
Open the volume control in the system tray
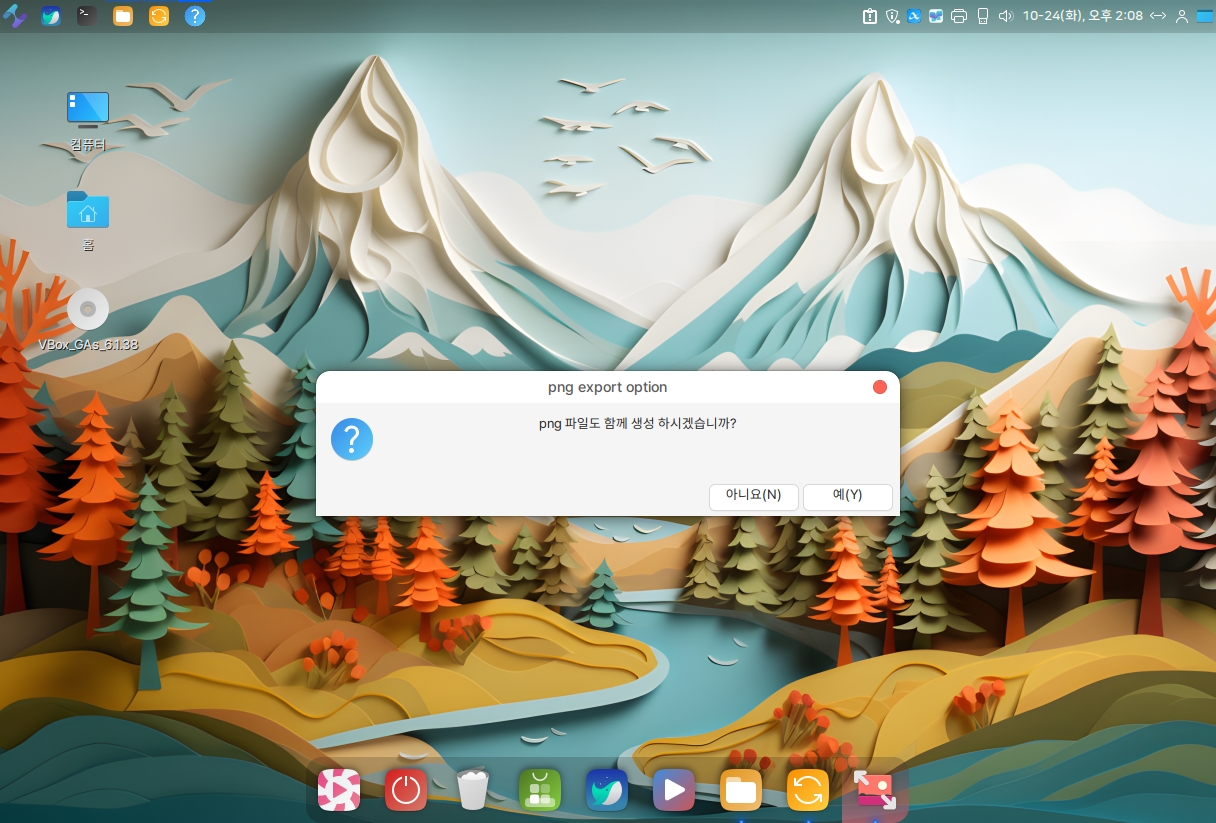[1005, 16]
